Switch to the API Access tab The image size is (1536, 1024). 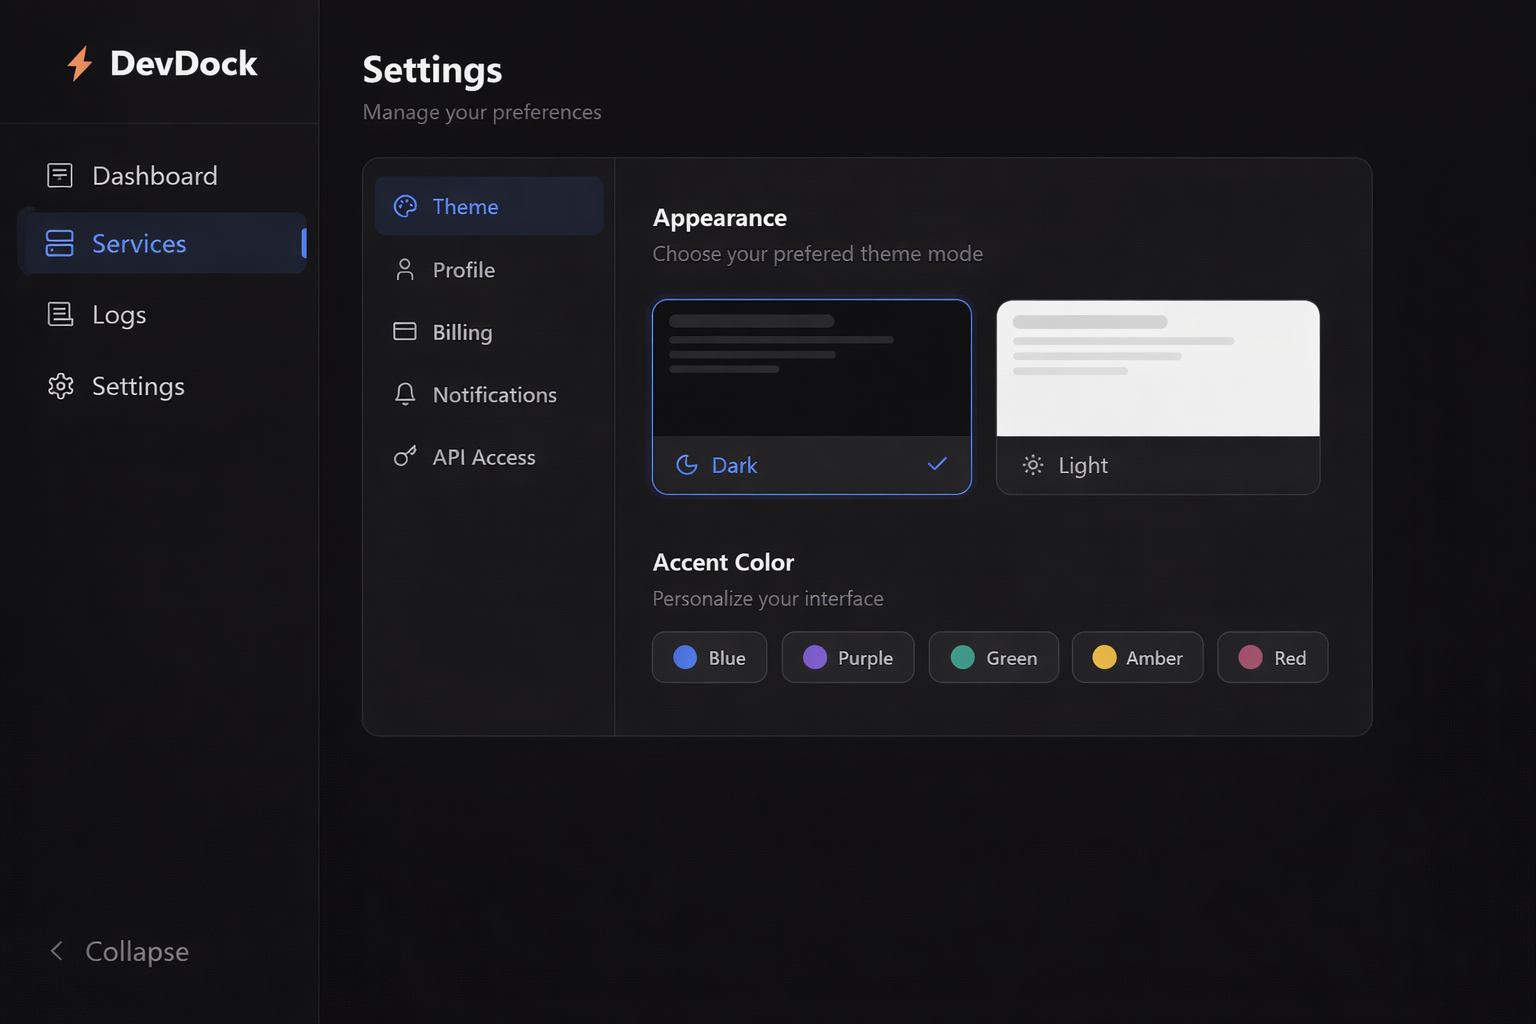pyautogui.click(x=483, y=457)
